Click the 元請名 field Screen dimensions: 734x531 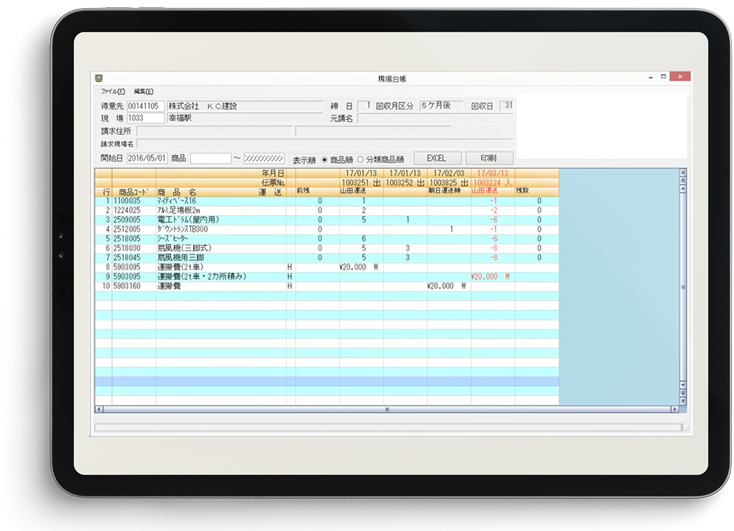pos(435,118)
